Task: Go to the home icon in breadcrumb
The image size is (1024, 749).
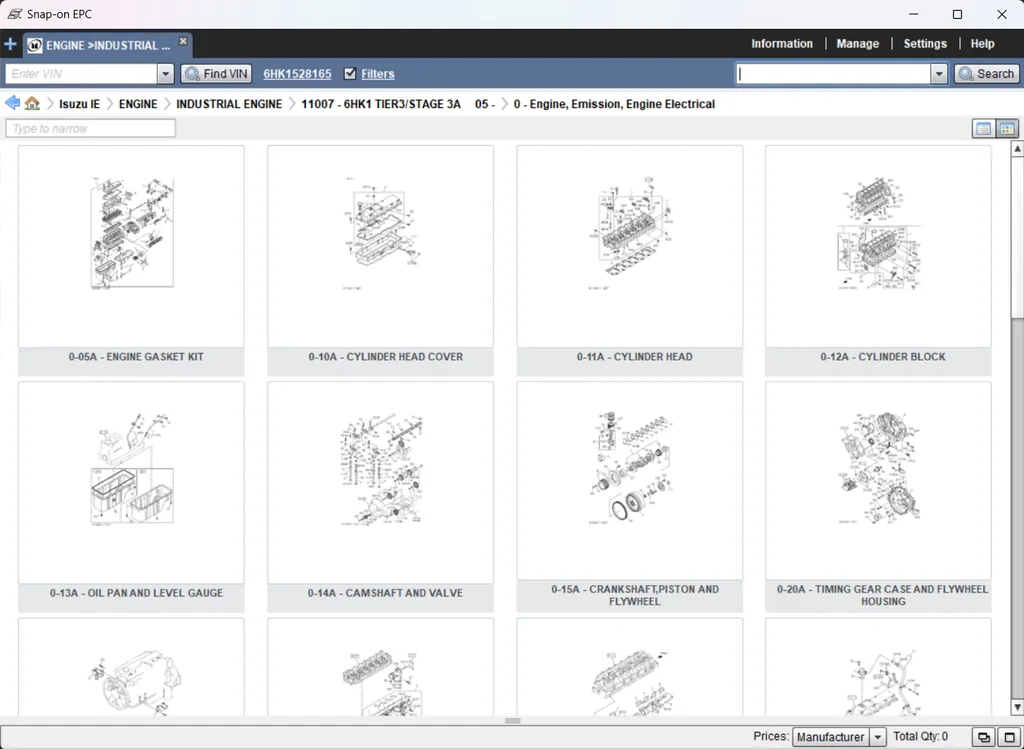Action: [32, 103]
